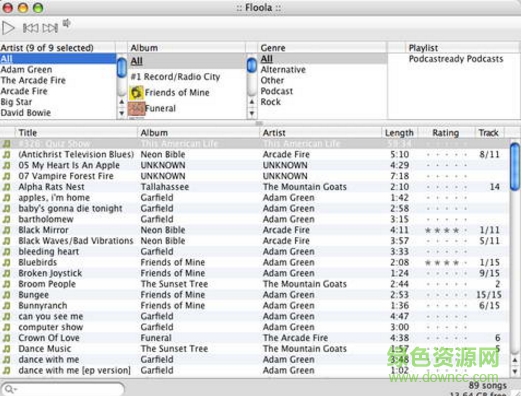This screenshot has height=396, width=522.
Task: Sort songs by Album column header
Action: tap(198, 133)
